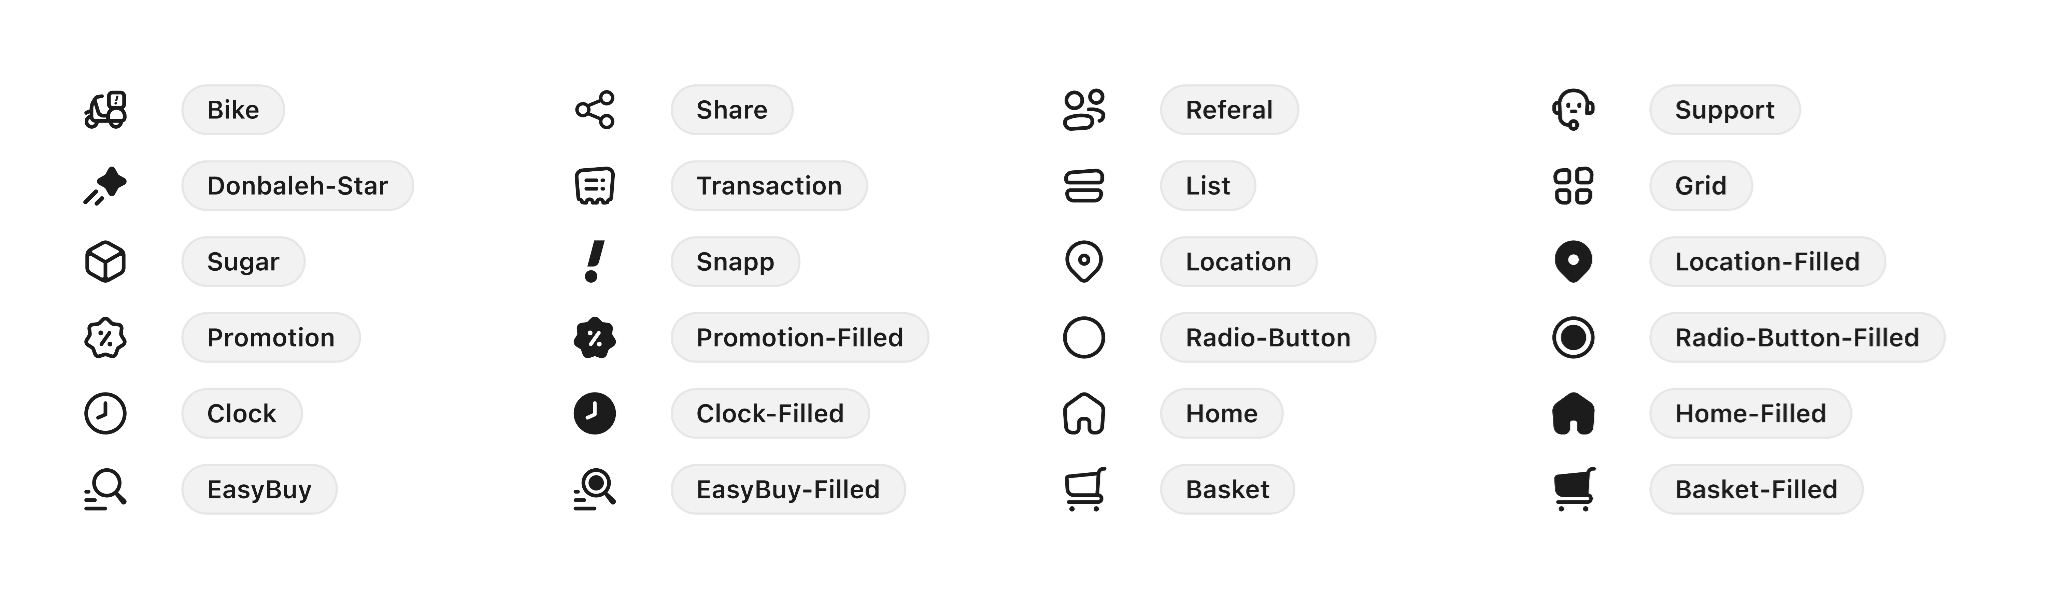The height and width of the screenshot is (599, 2048).
Task: Select the outlined Promotion percent badge icon
Action: (105, 338)
